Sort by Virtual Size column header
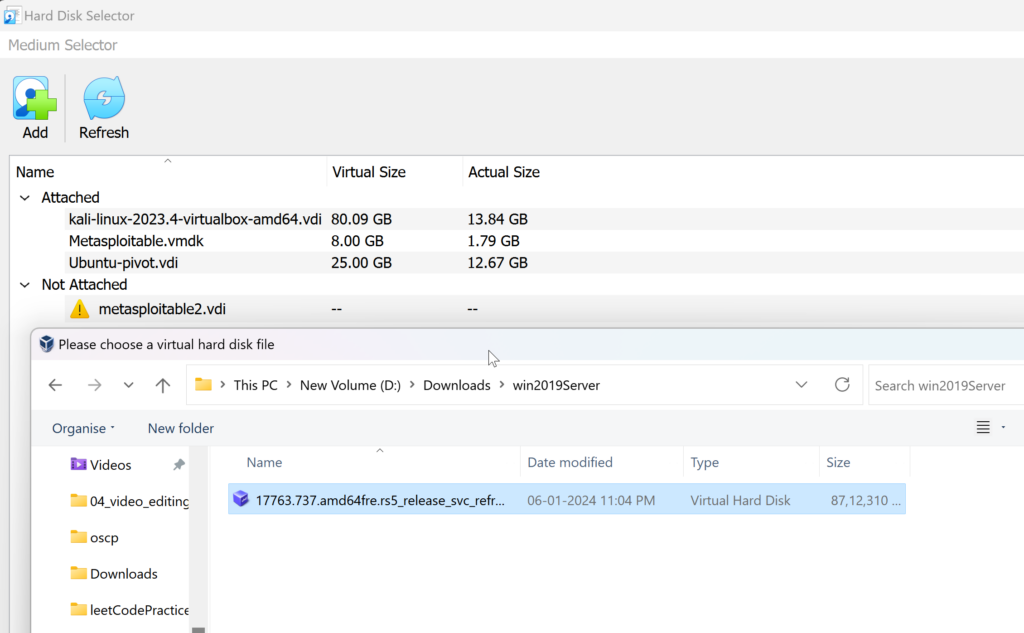Screen dimensions: 1024x633 [369, 172]
